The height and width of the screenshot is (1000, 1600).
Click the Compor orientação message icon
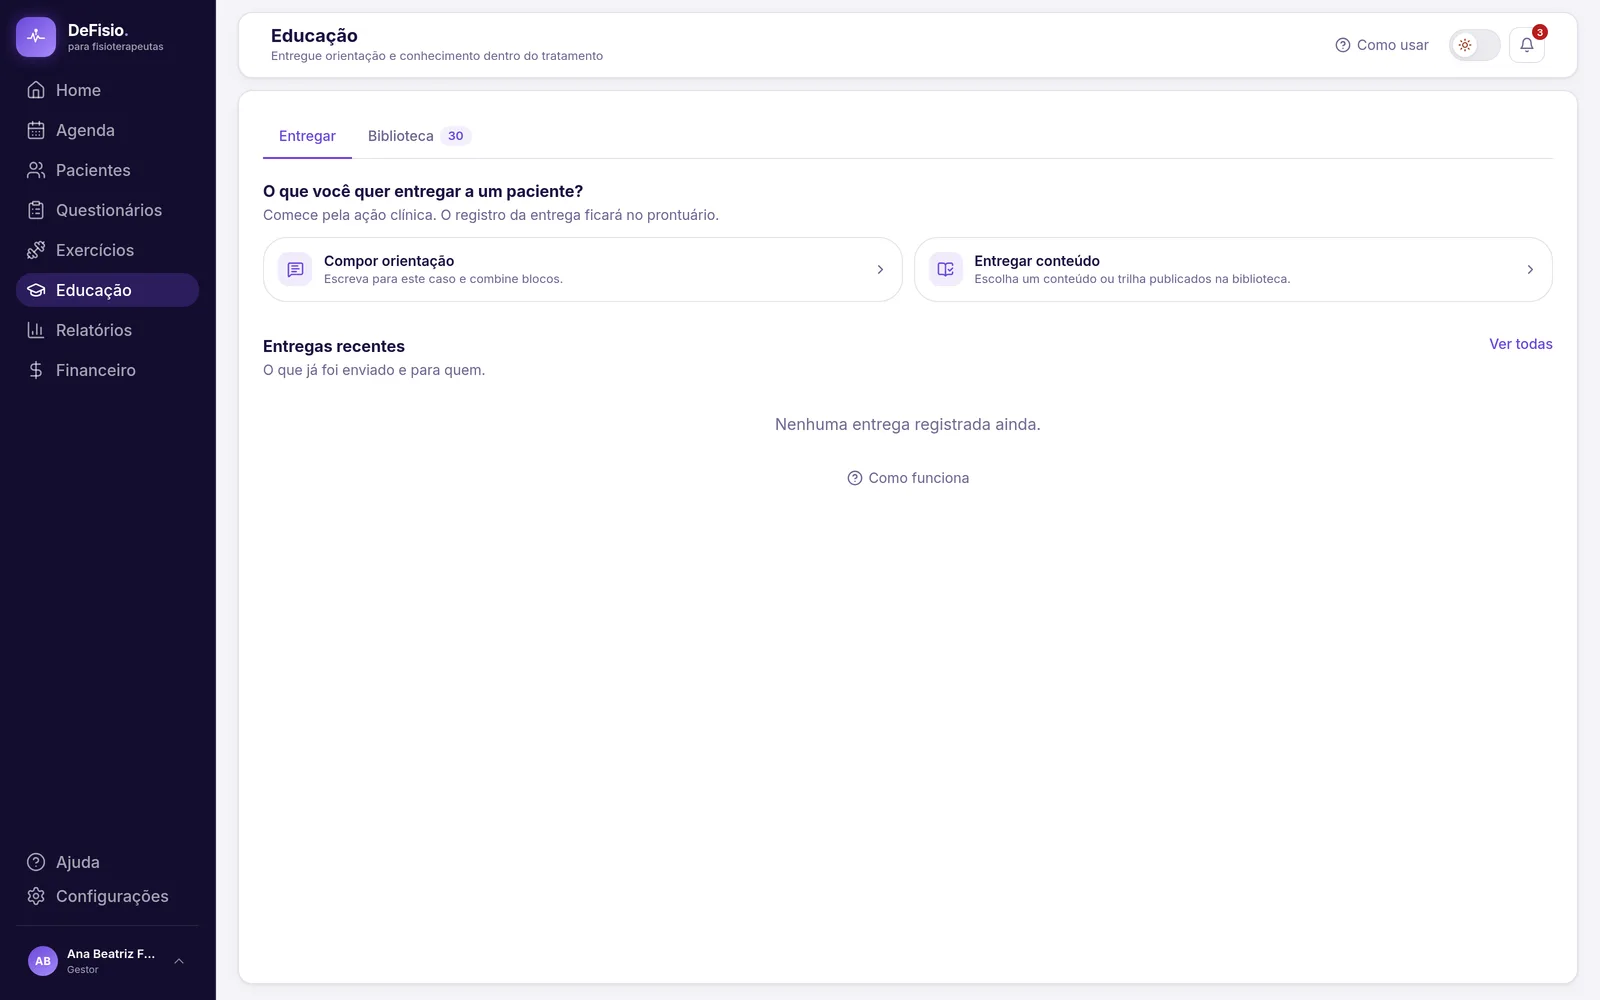pos(295,269)
